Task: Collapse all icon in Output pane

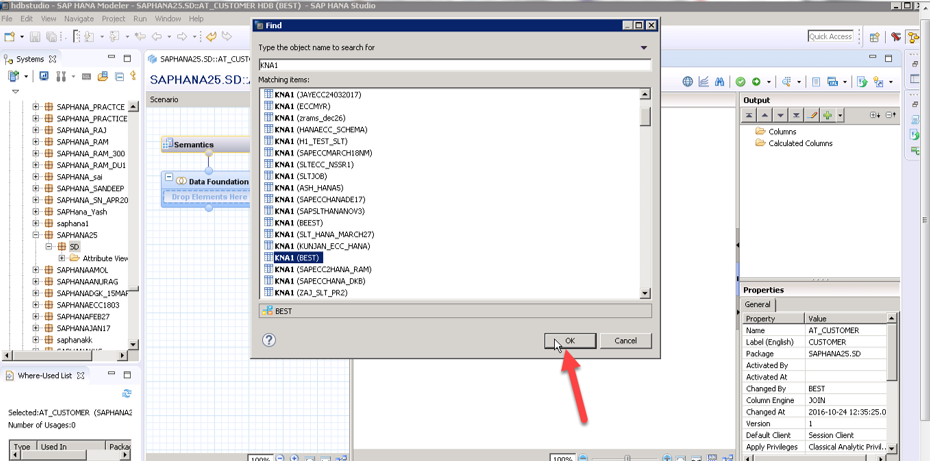Action: point(891,115)
